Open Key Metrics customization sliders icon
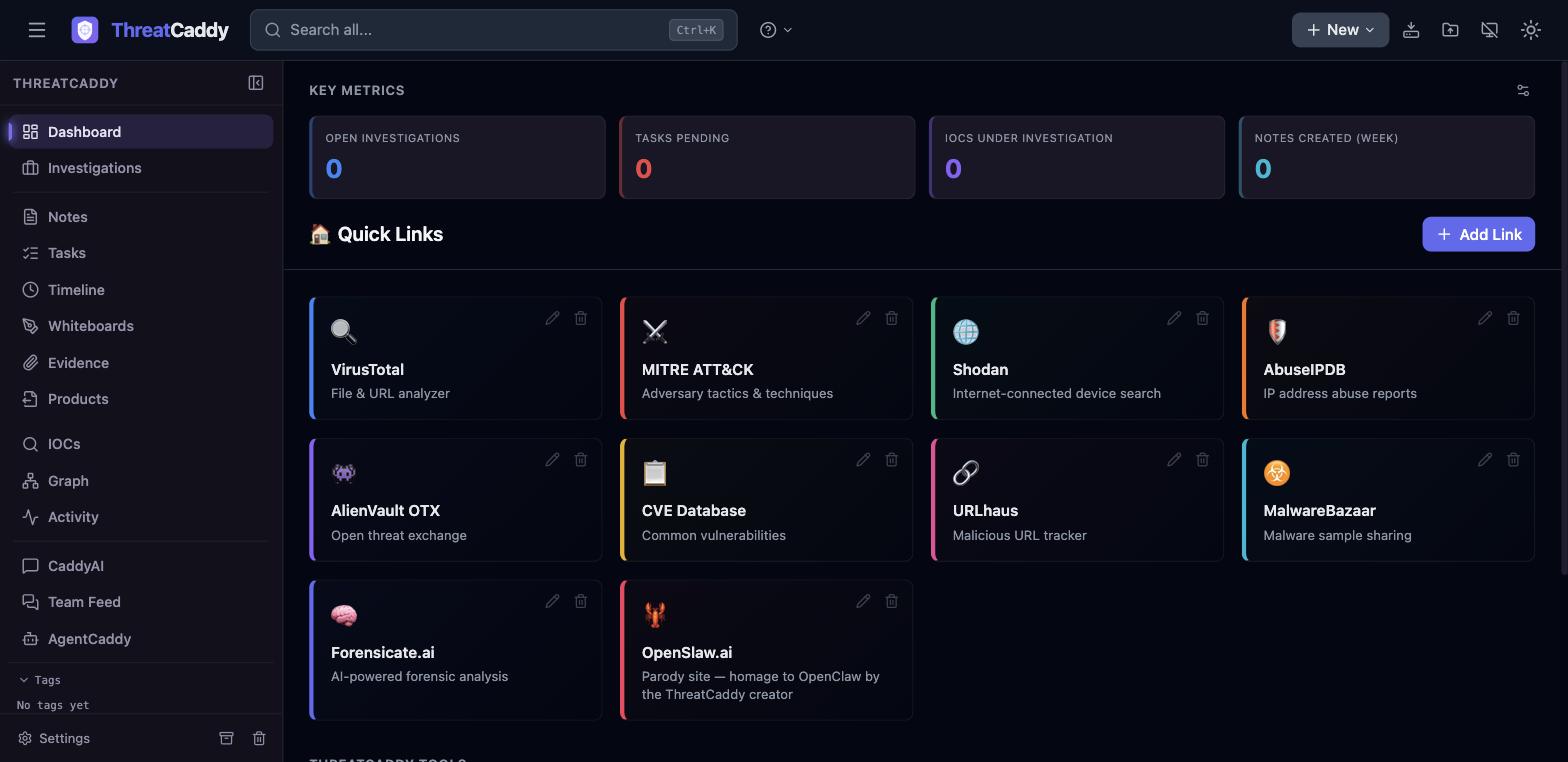1568x762 pixels. (x=1523, y=90)
